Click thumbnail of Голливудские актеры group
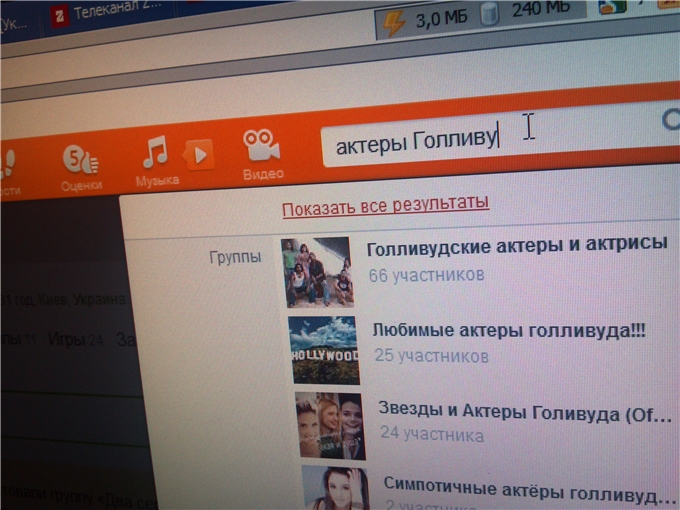The image size is (680, 510). pyautogui.click(x=317, y=272)
